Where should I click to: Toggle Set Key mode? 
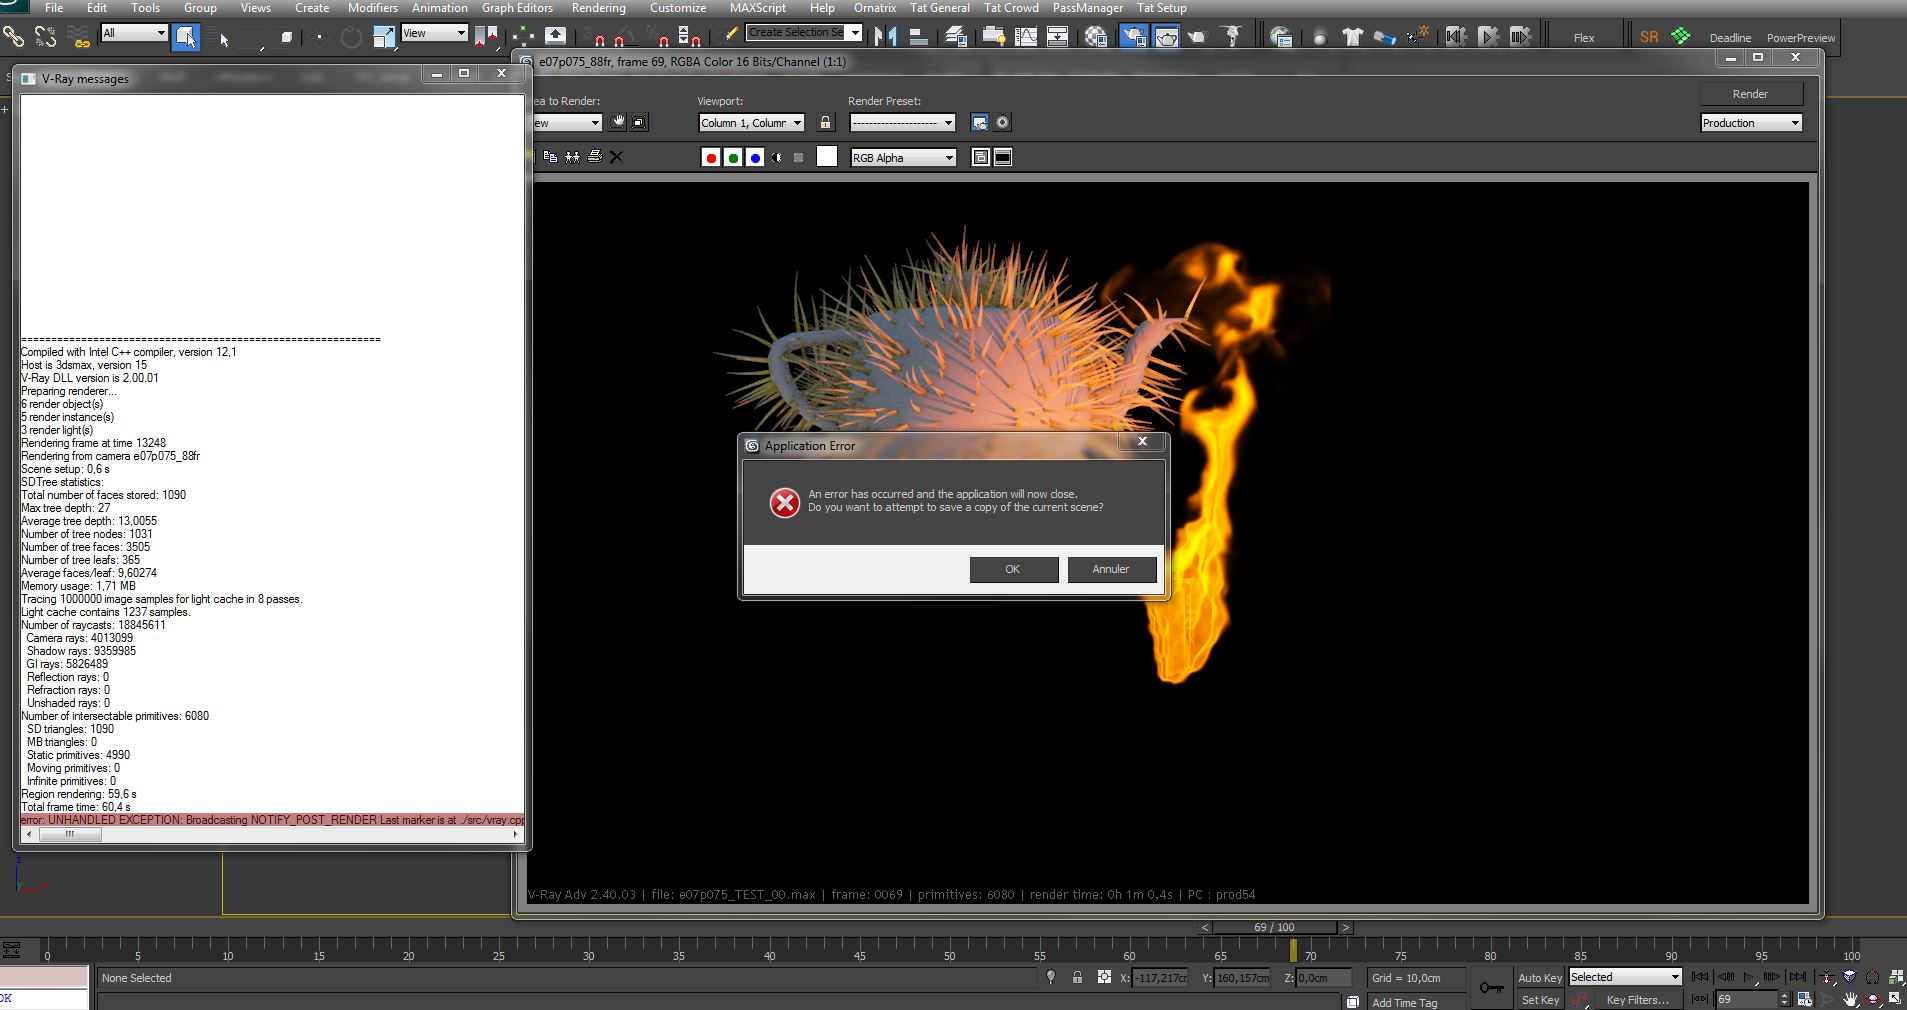(x=1540, y=1000)
